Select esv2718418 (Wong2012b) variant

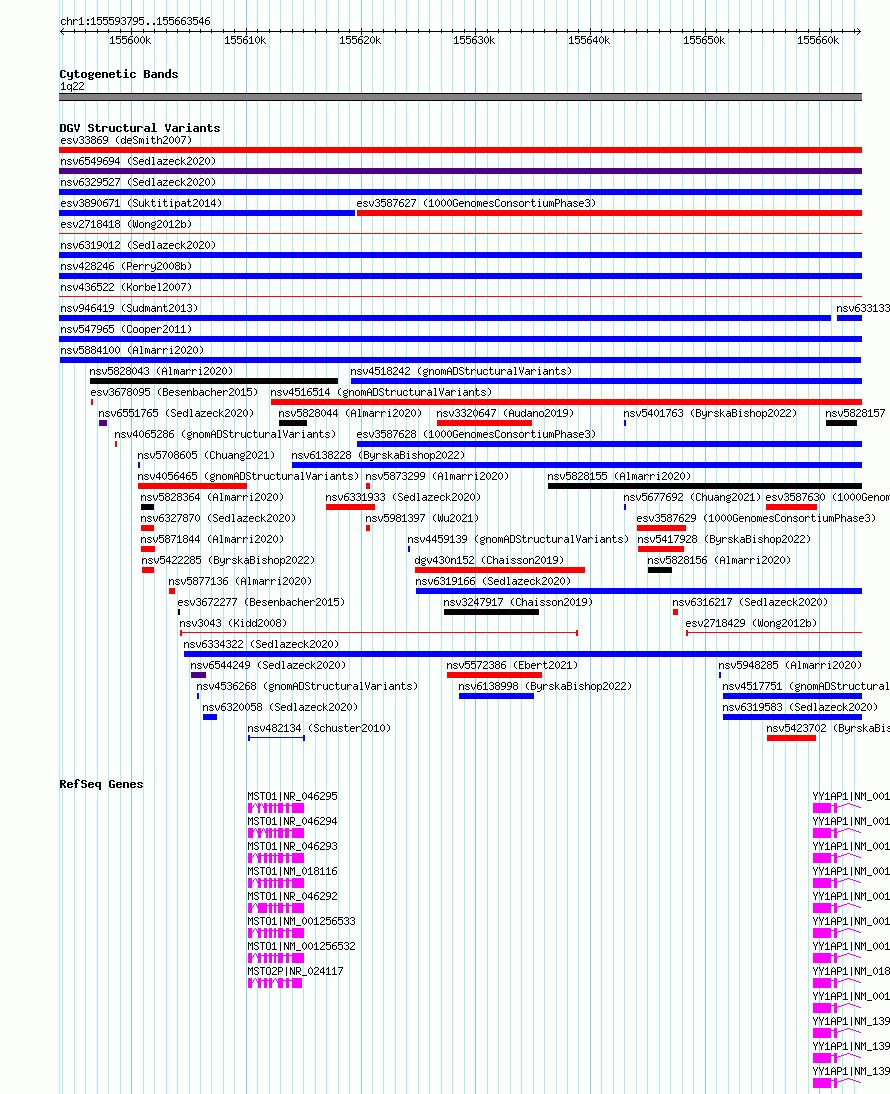coord(460,234)
